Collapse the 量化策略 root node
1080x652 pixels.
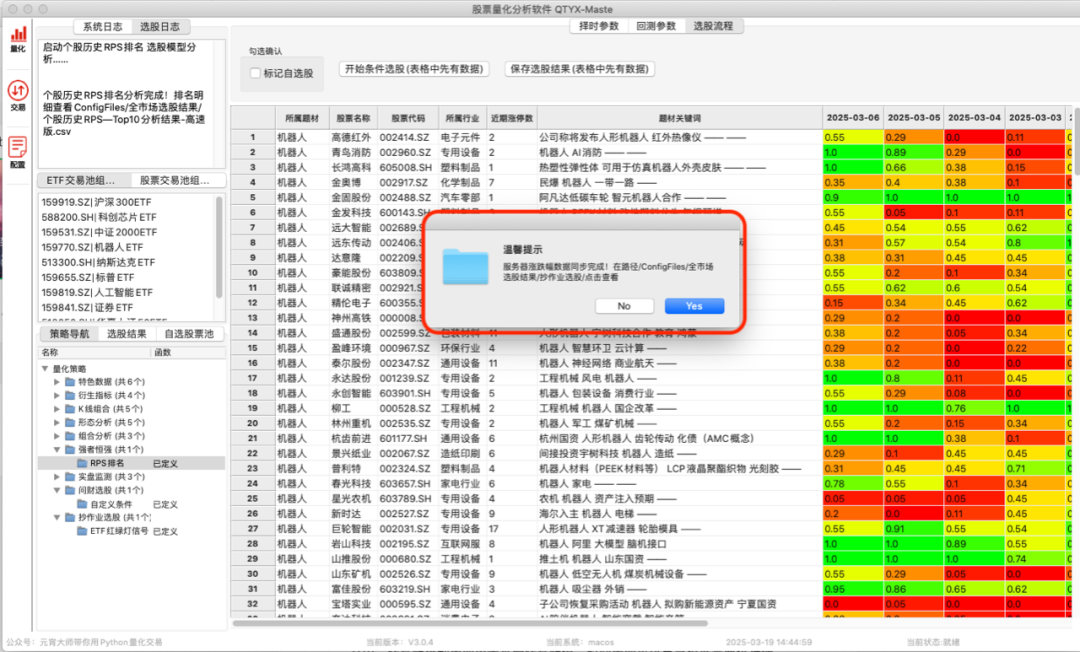pos(45,368)
